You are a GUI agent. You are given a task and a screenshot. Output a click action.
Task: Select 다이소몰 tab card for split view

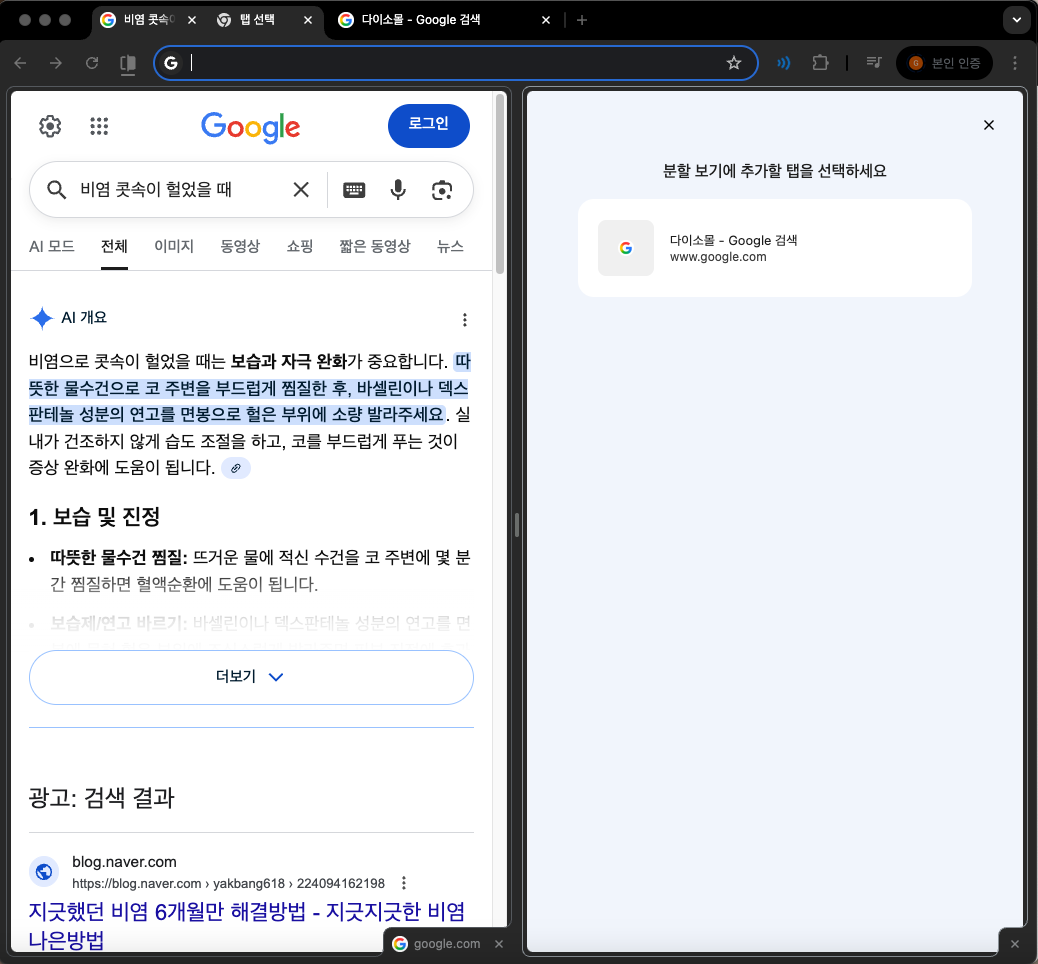point(774,248)
